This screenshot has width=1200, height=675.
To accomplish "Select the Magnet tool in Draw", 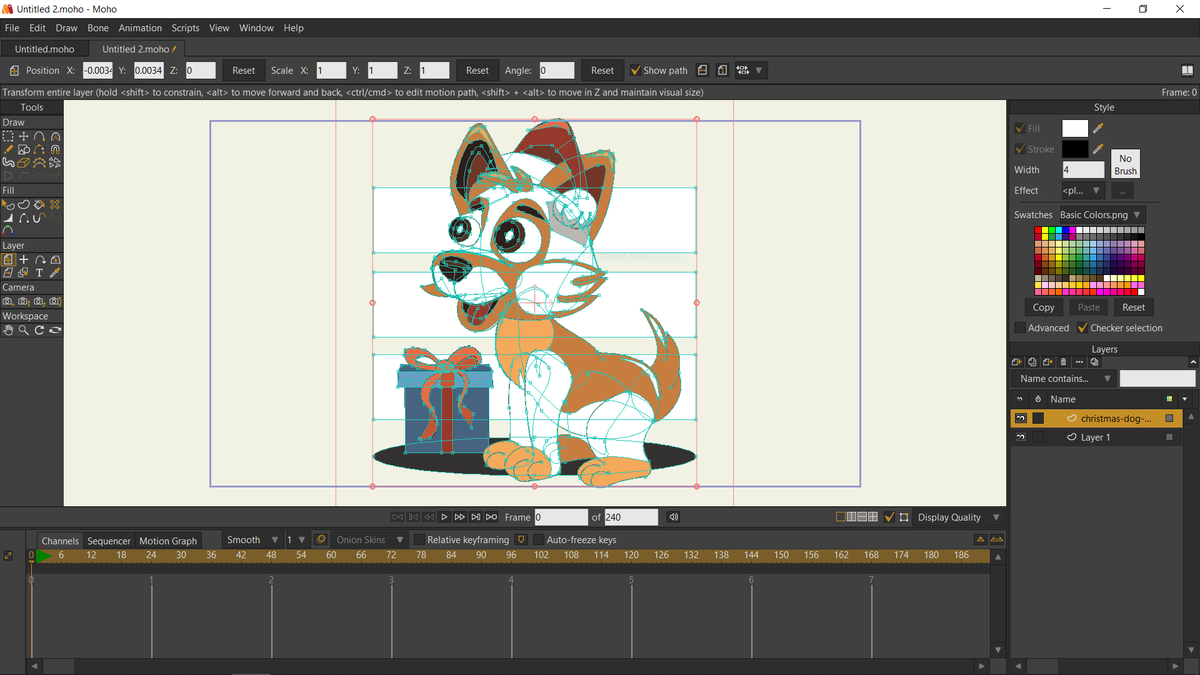I will (55, 150).
